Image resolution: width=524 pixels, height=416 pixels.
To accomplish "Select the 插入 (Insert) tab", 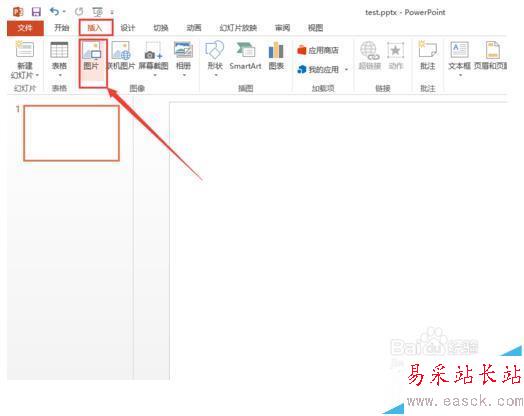I will tap(95, 28).
